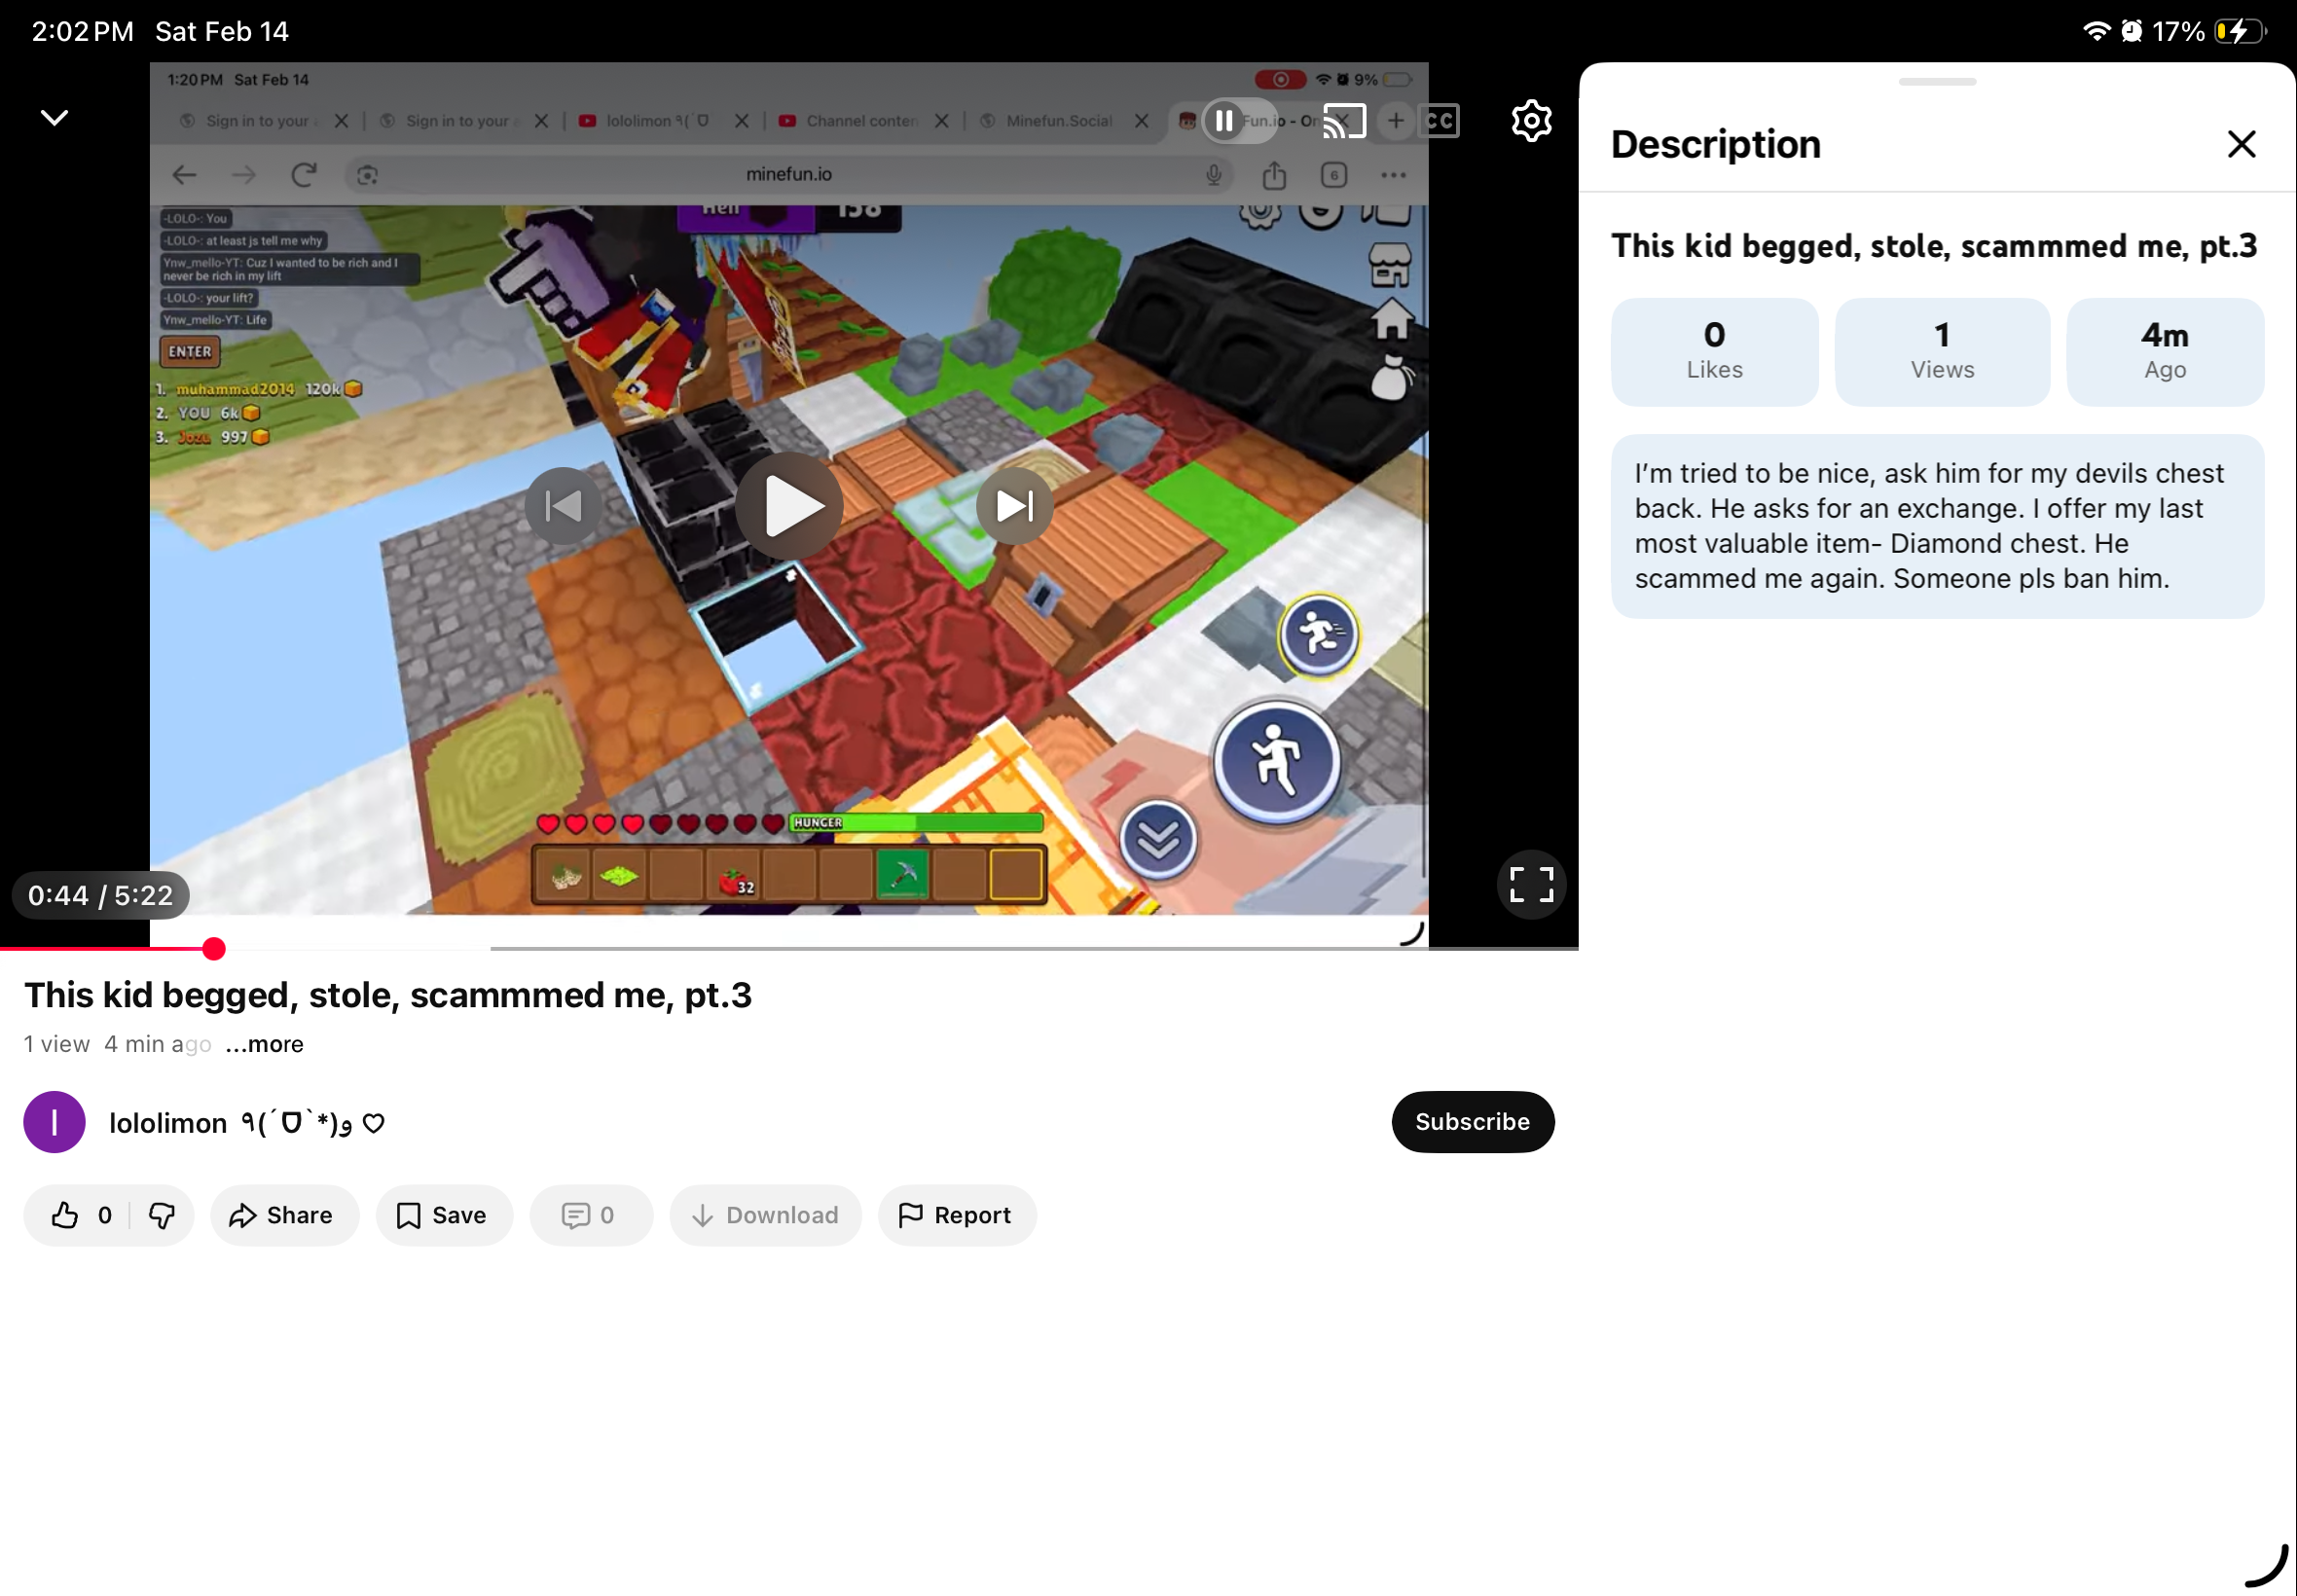Dislike the video with thumbs down
The image size is (2297, 1596).
click(x=161, y=1215)
